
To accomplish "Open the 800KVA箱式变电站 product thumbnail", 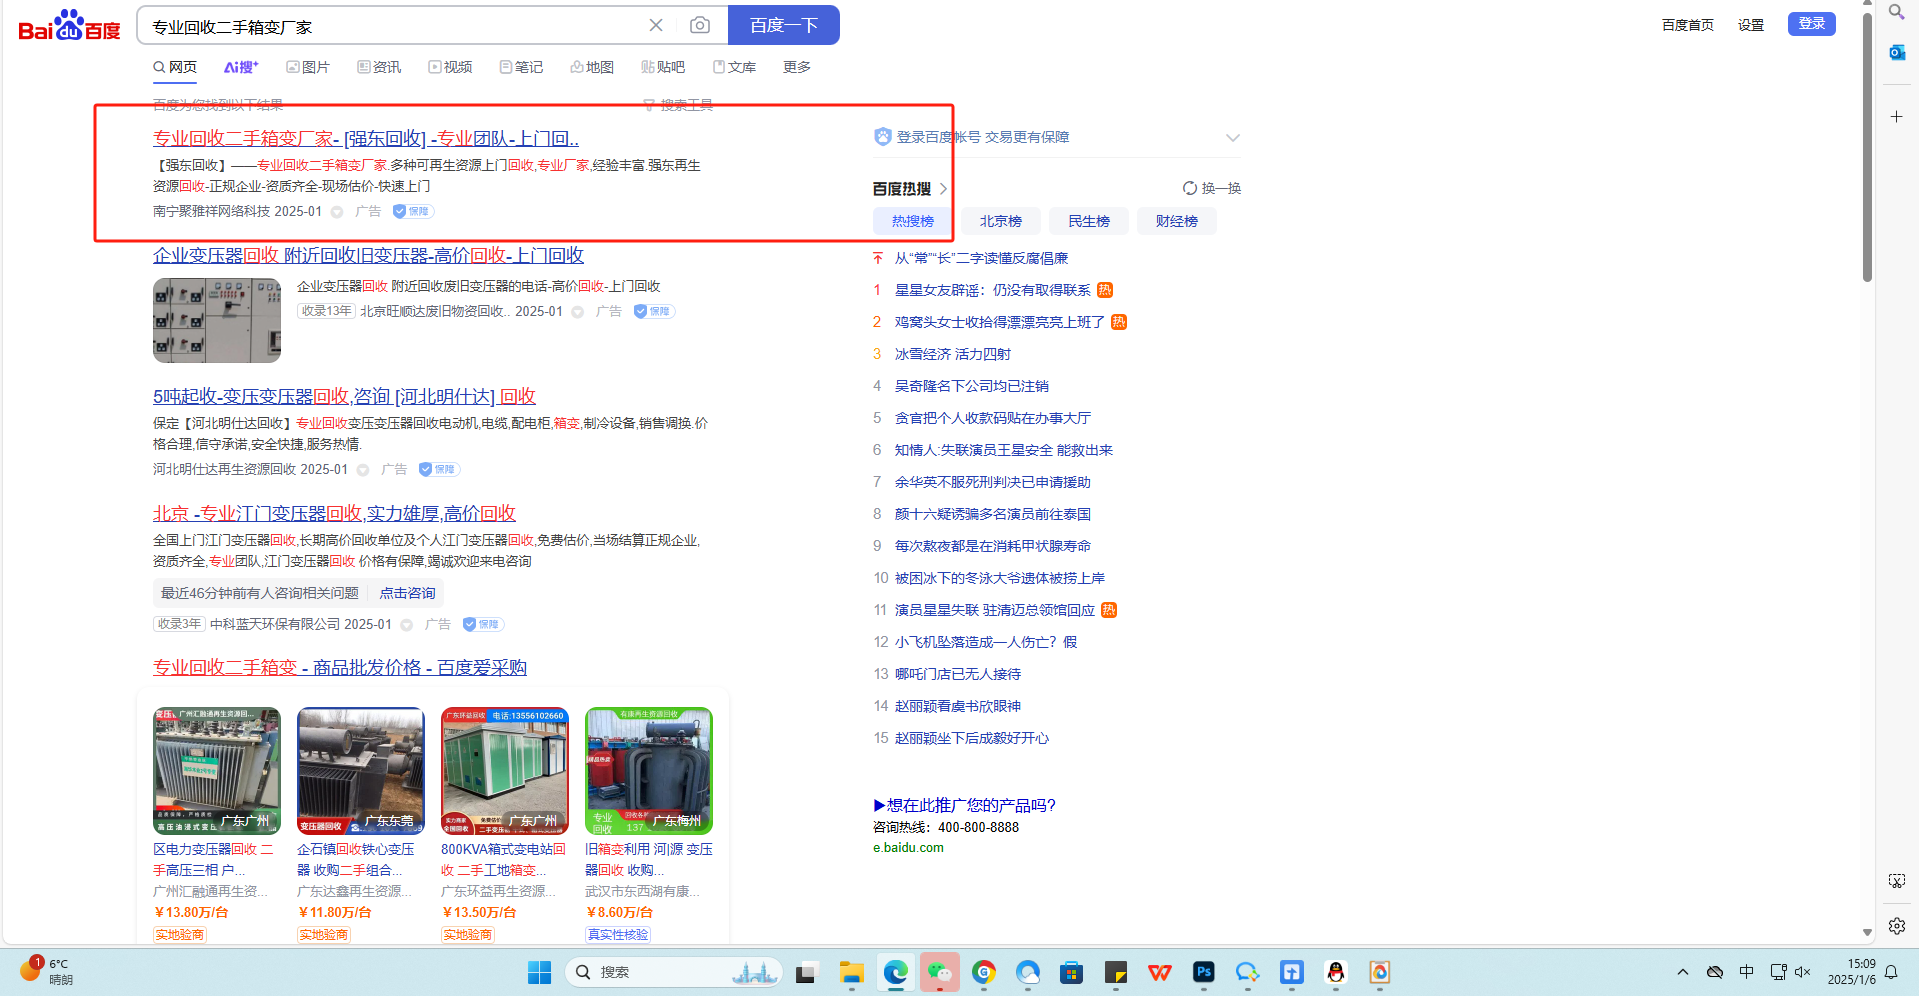I will 505,771.
